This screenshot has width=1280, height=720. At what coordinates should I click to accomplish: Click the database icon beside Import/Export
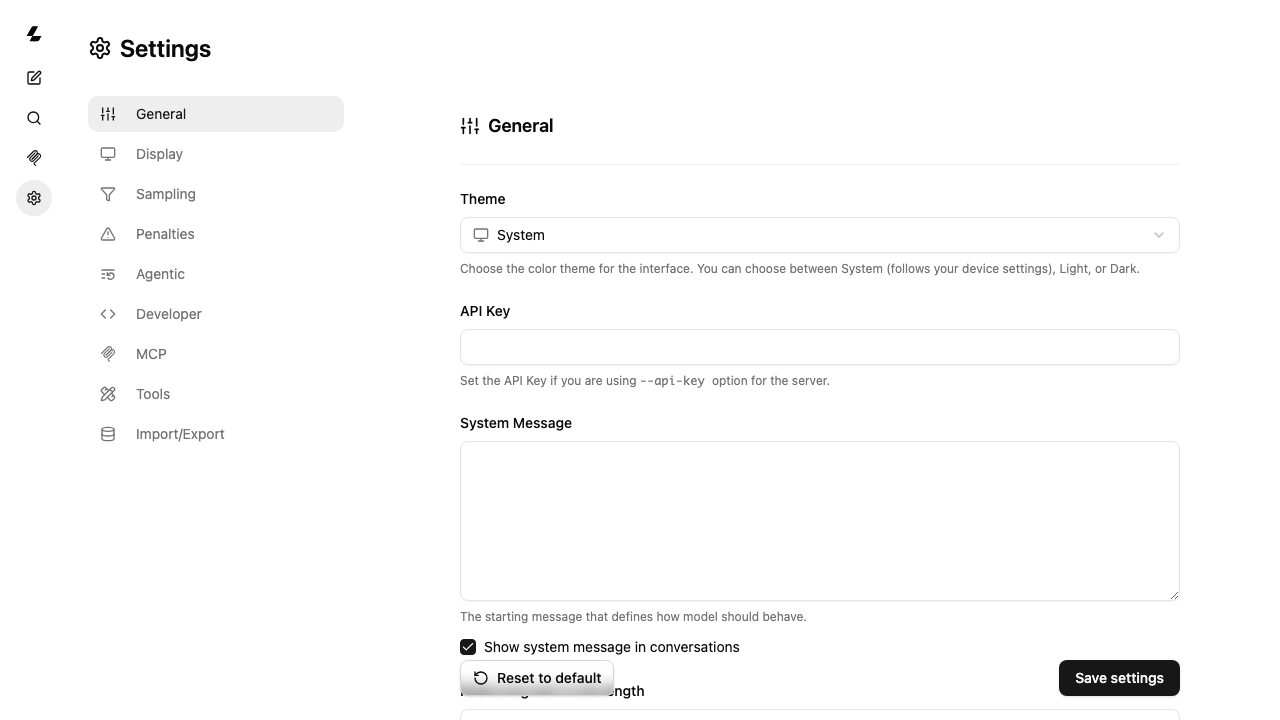tap(108, 434)
